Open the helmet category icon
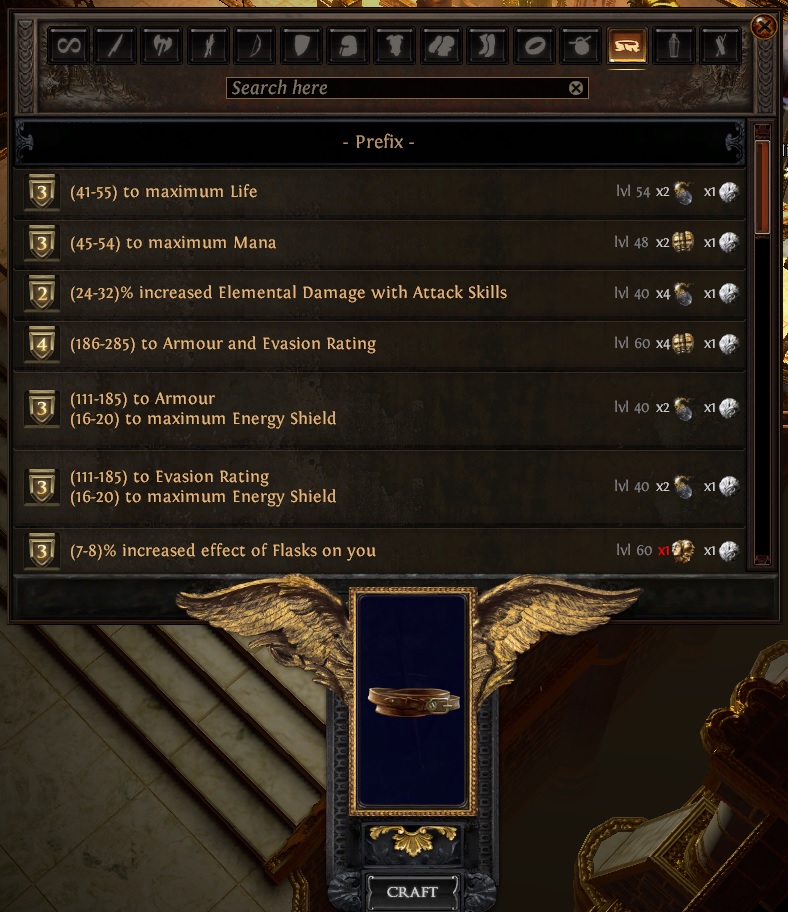 point(348,45)
